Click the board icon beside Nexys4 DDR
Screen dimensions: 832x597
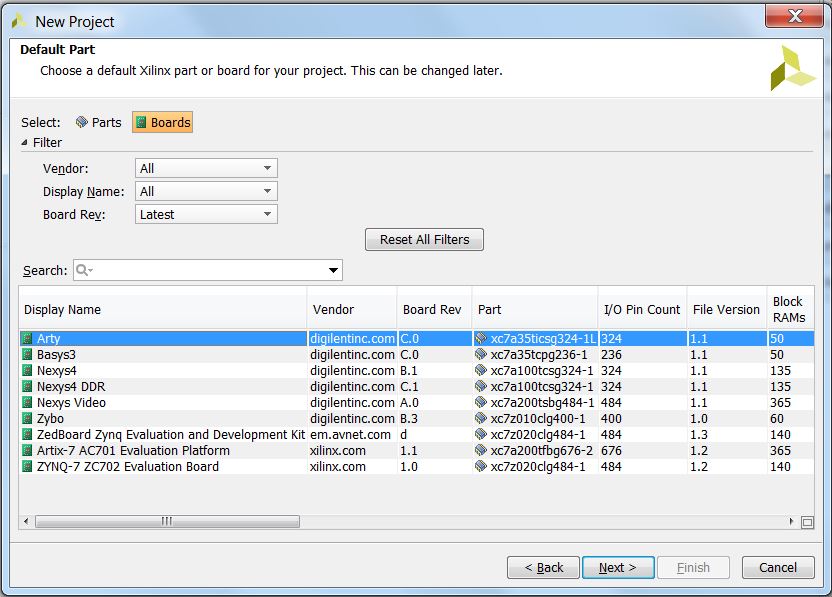[x=27, y=386]
